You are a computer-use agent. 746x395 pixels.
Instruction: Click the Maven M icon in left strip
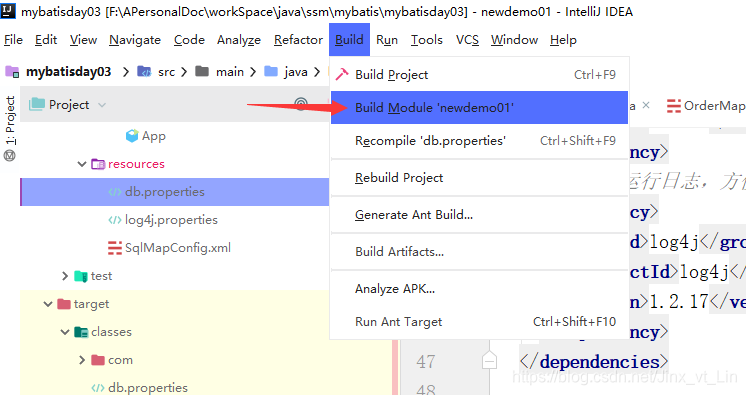point(10,156)
